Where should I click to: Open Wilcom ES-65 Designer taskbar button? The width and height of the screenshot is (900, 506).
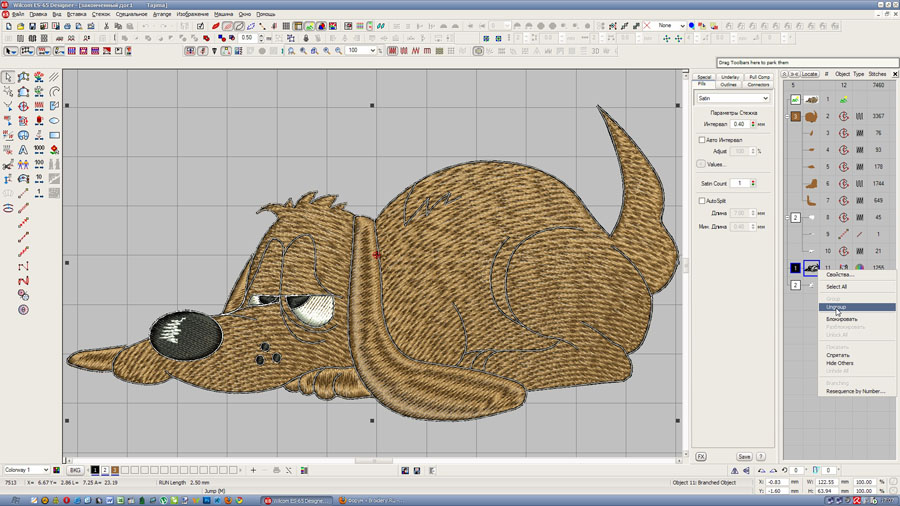pyautogui.click(x=297, y=501)
